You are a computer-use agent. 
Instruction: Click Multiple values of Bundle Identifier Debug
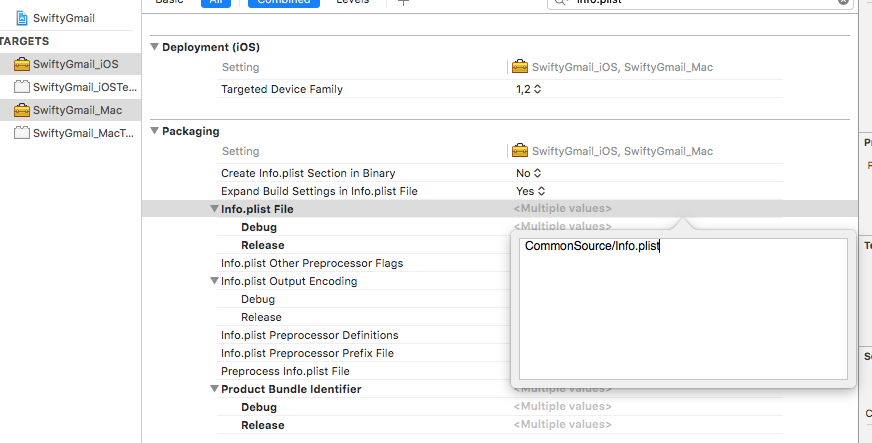coord(562,406)
